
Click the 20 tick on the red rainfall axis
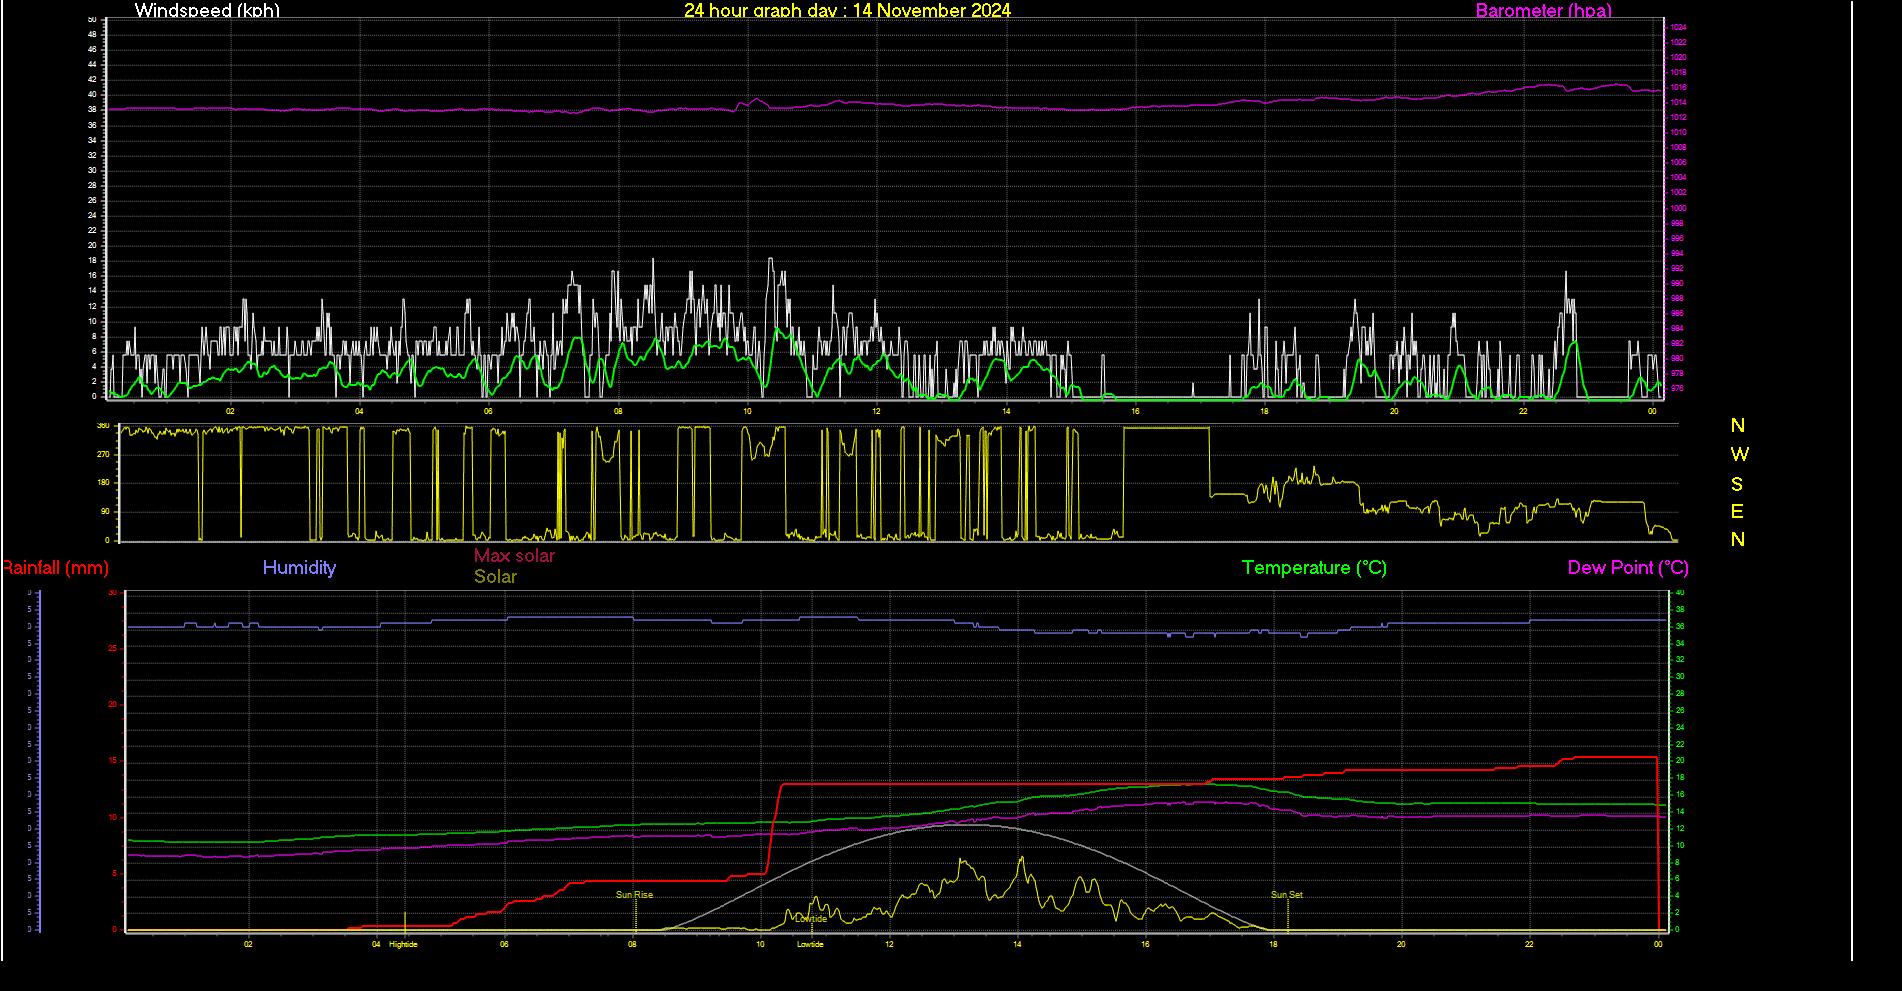(x=113, y=705)
